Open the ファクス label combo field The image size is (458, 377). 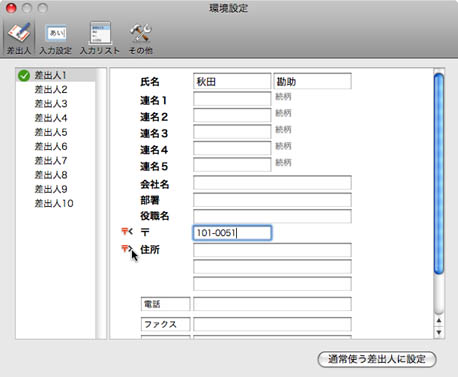click(165, 324)
